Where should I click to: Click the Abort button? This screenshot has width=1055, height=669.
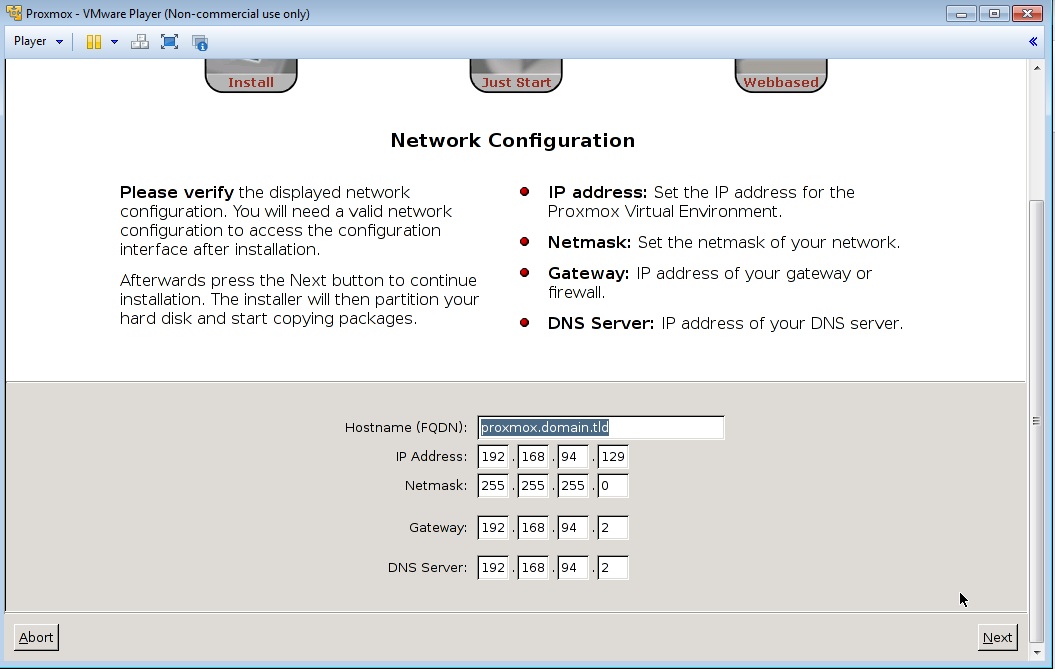coord(36,637)
